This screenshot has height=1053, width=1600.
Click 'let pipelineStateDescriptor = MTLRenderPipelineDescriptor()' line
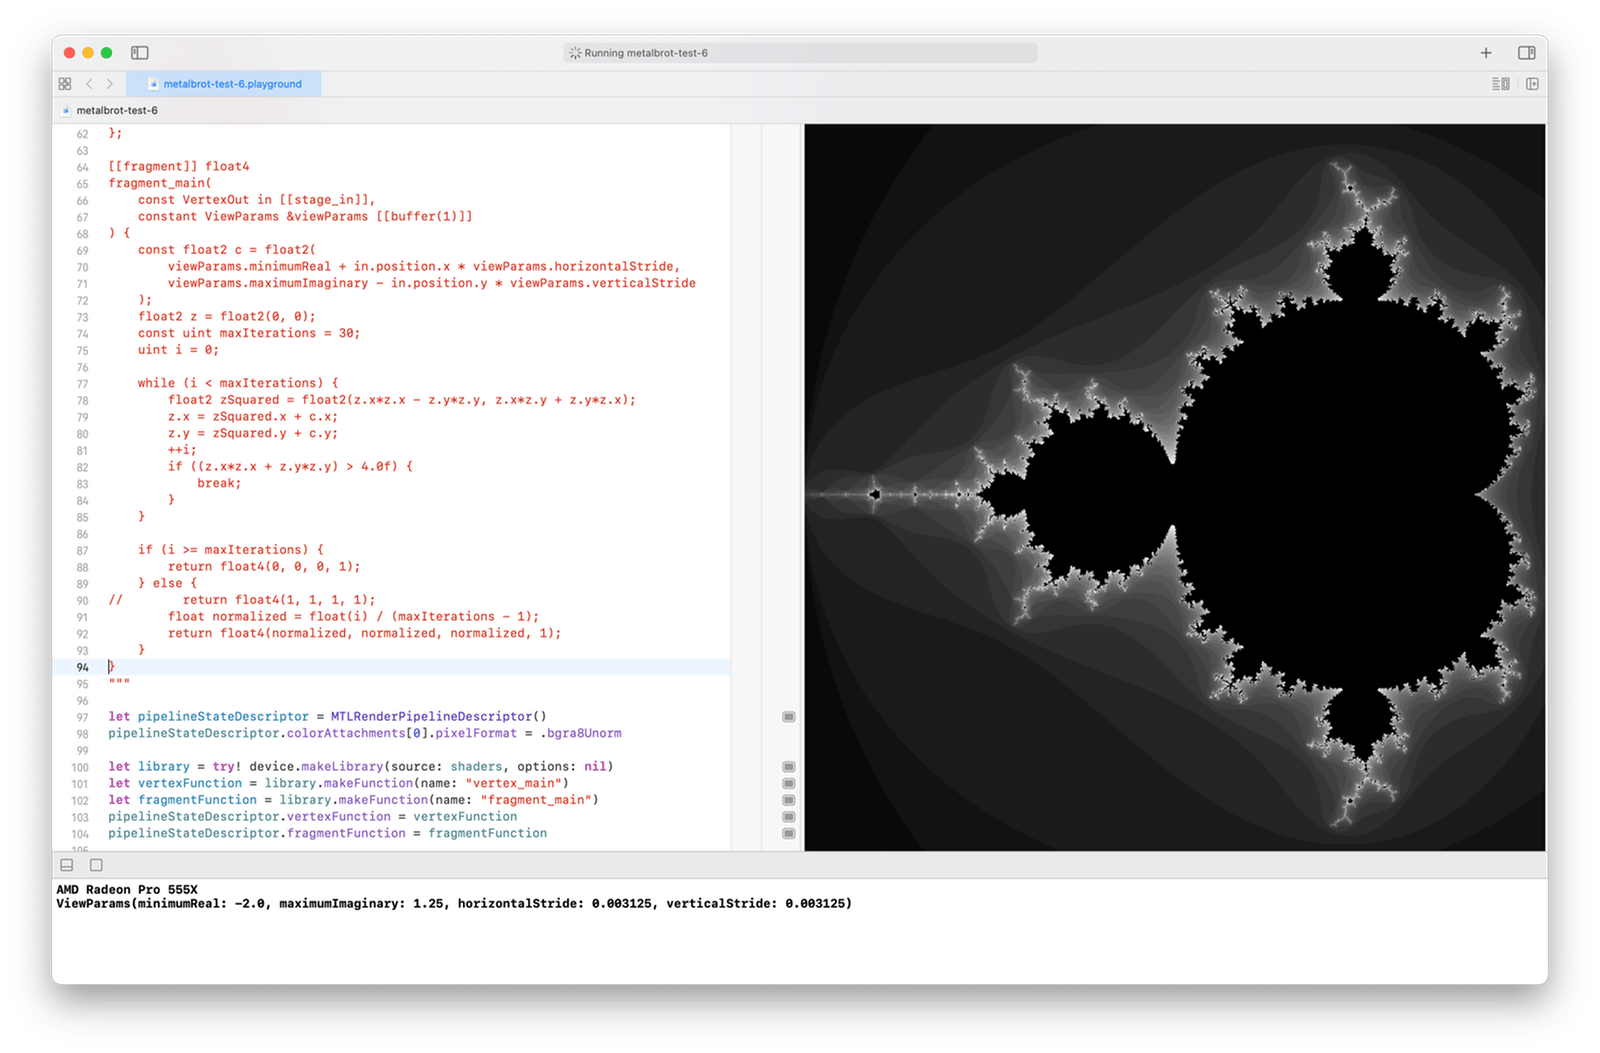328,717
